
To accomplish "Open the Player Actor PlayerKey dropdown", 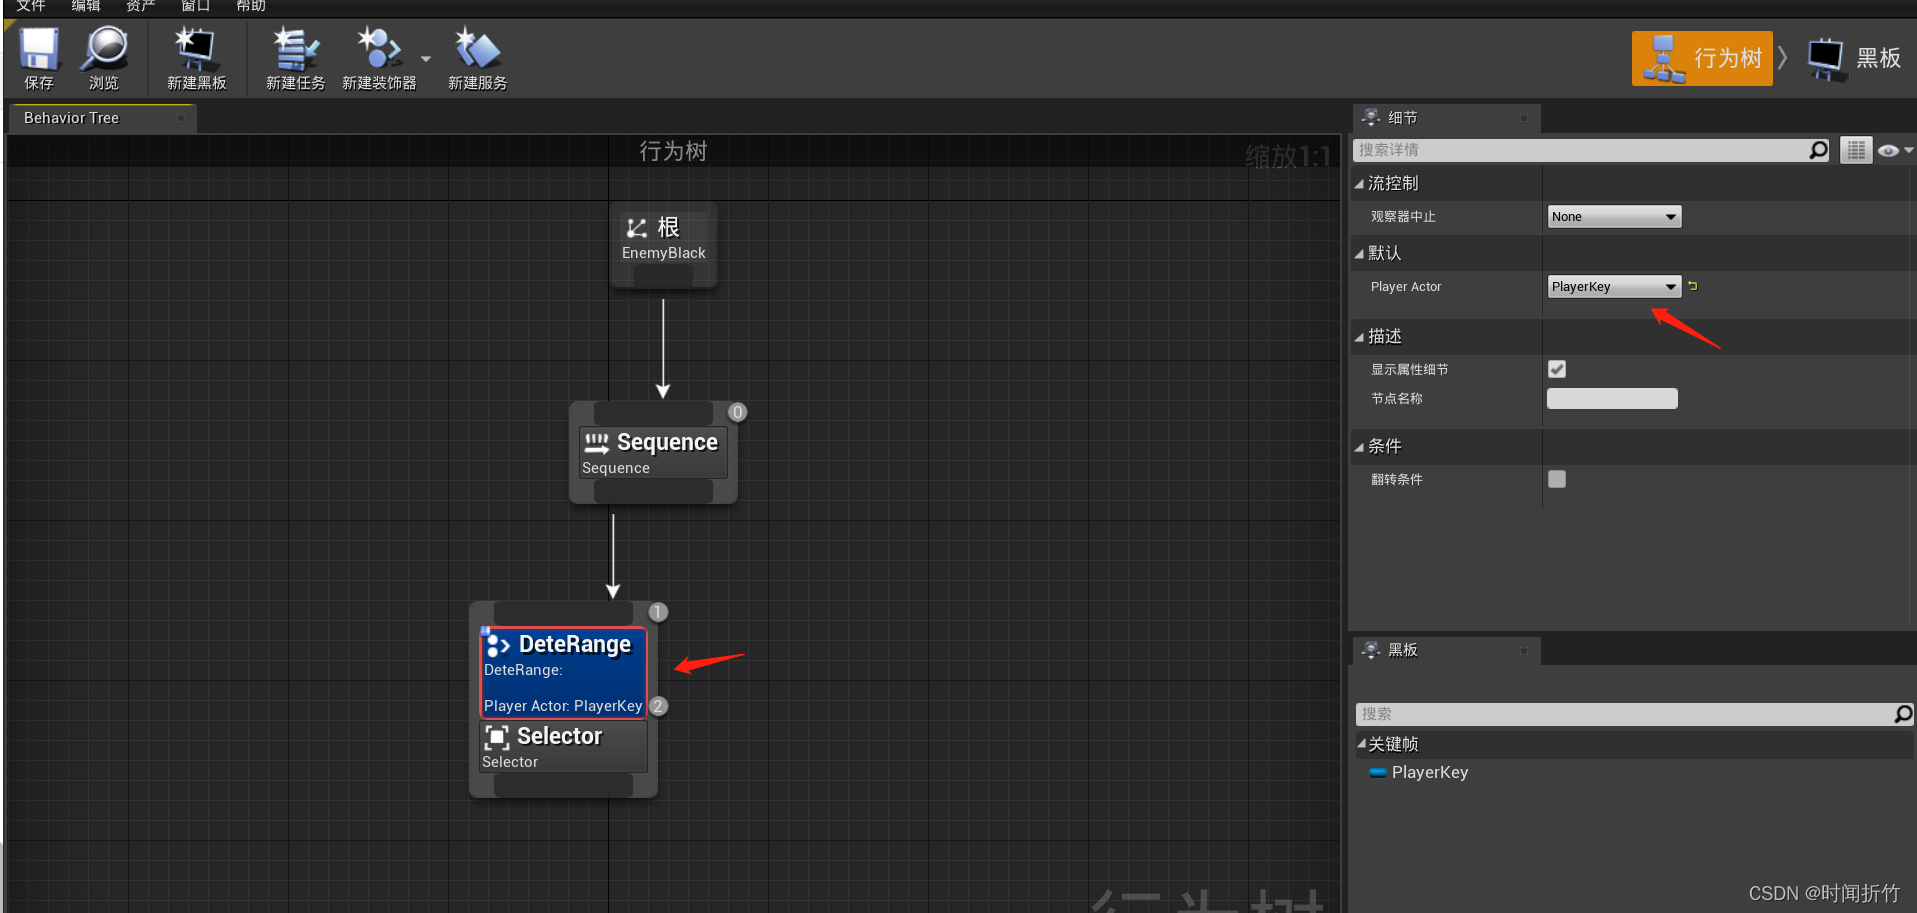I will coord(1614,287).
